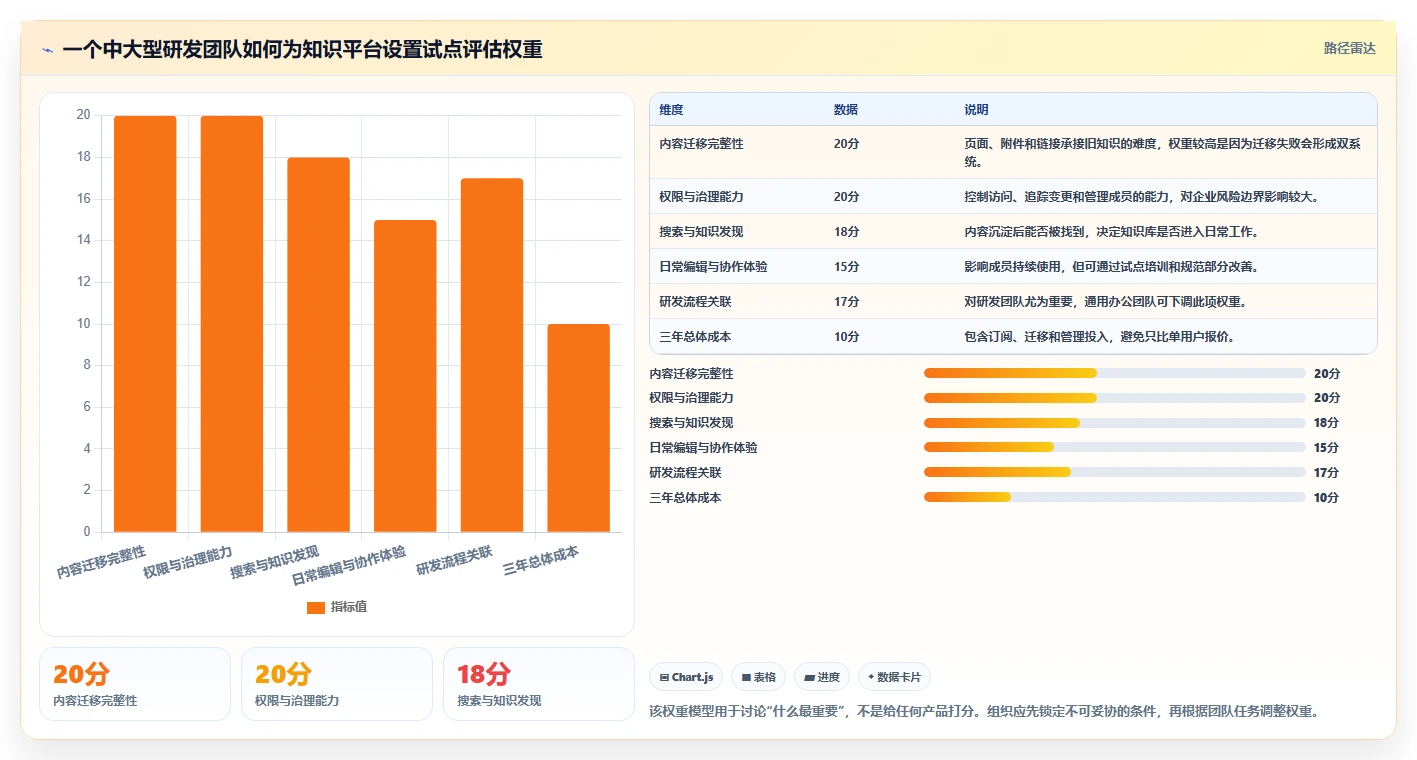1417x760 pixels.
Task: Click 内容迁移完整性 table row cell
Action: 702,144
